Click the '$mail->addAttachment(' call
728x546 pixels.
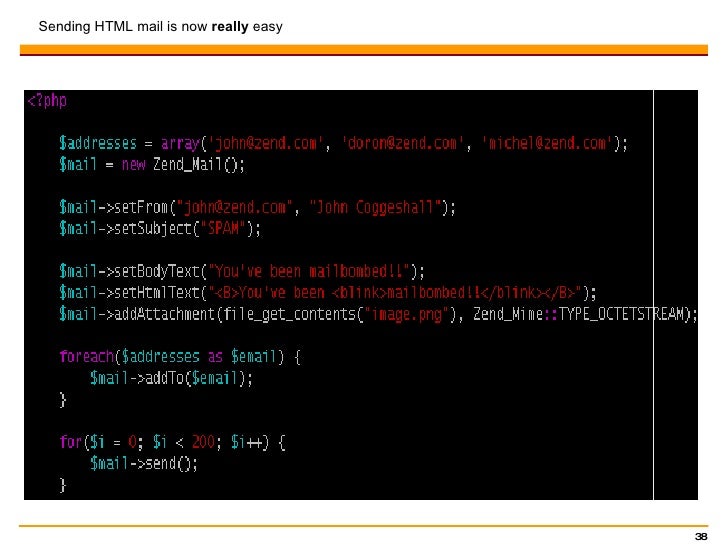tap(378, 314)
